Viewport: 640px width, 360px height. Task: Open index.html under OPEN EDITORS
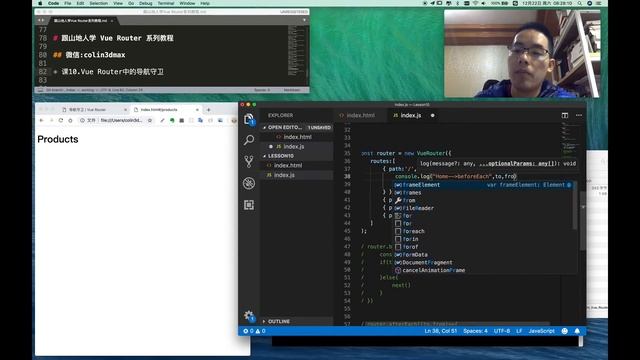click(x=298, y=137)
